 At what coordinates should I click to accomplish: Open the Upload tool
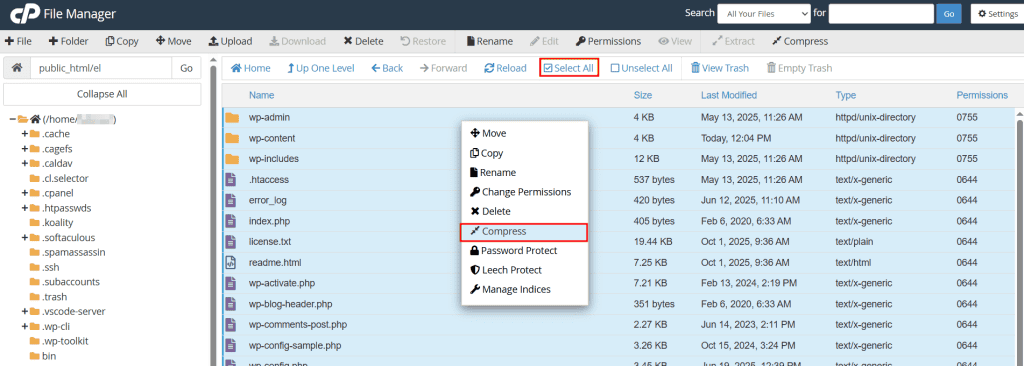pyautogui.click(x=231, y=41)
